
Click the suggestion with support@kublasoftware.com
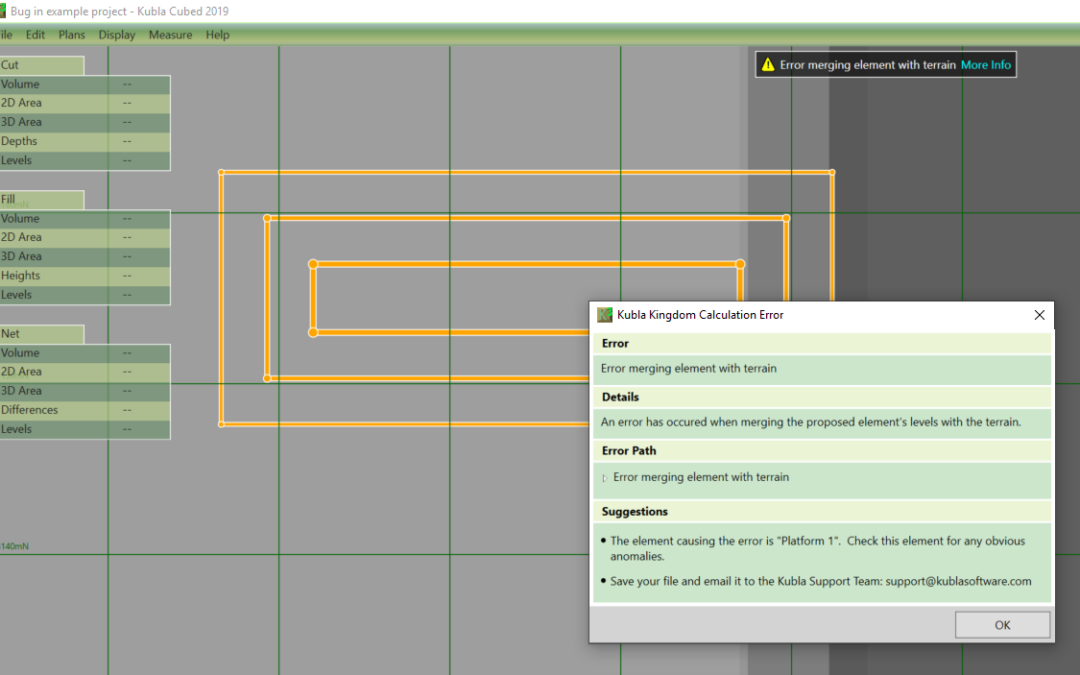tap(821, 581)
